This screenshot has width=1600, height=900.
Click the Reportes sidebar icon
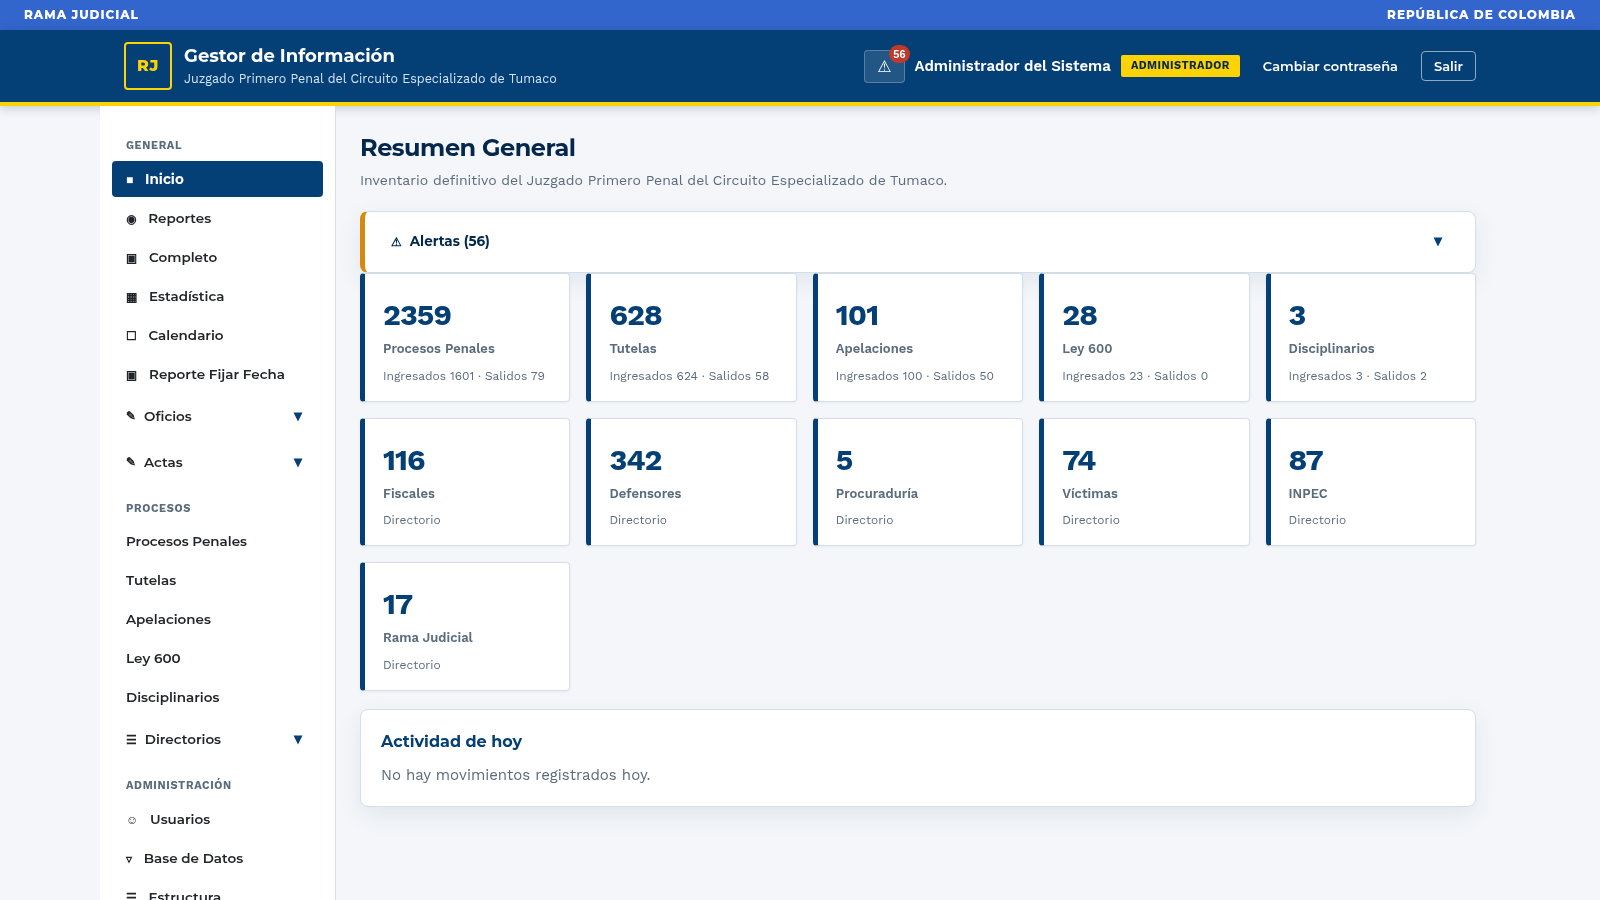click(131, 219)
